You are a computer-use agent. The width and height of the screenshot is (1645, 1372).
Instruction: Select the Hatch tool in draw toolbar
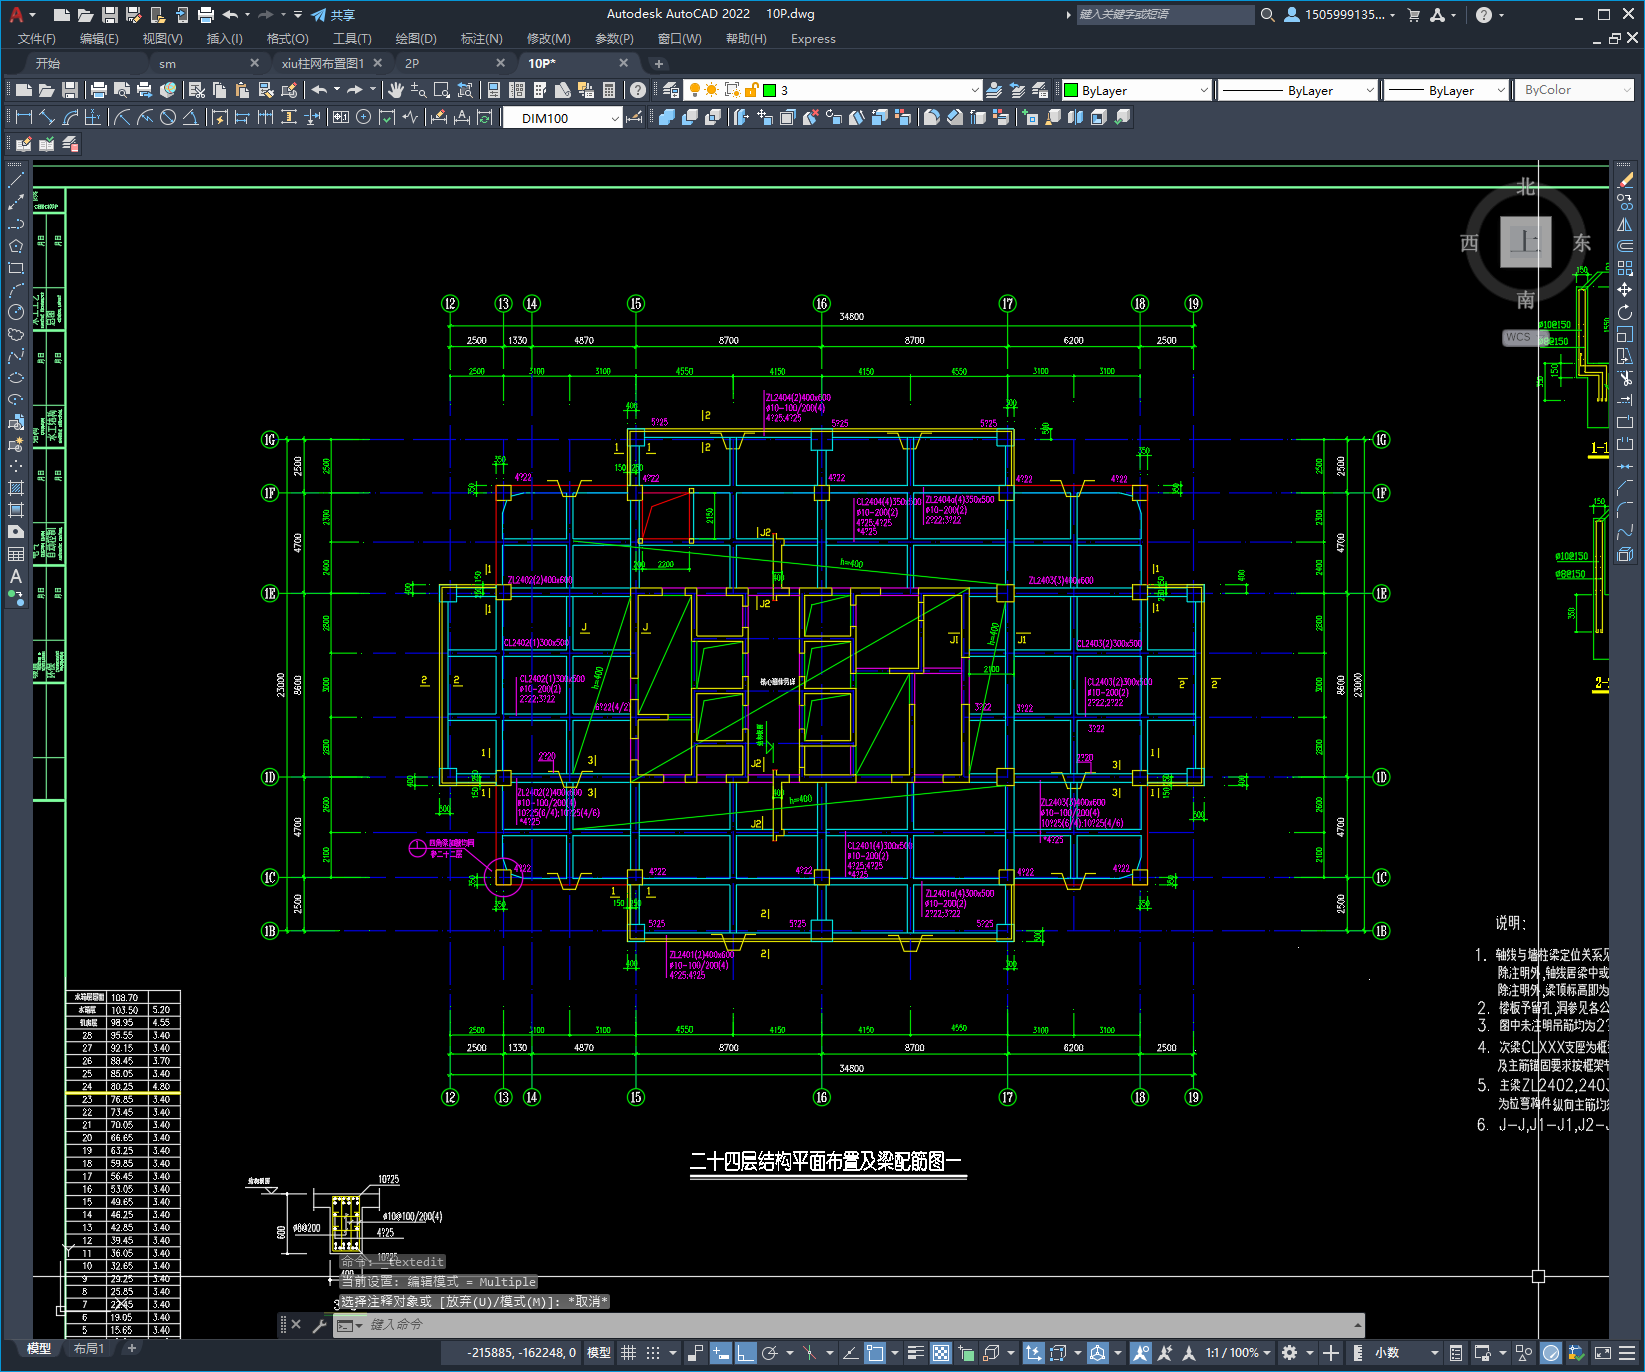tap(16, 488)
